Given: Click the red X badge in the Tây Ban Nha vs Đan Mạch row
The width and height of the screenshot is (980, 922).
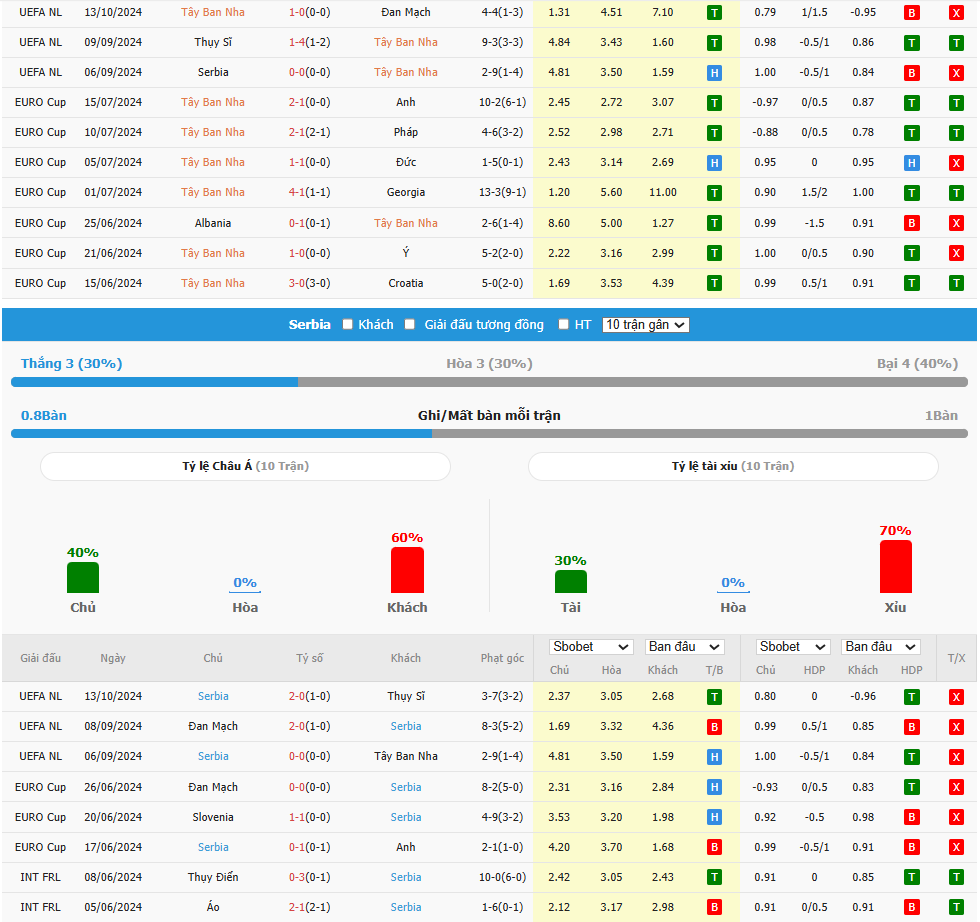Looking at the screenshot, I should 956,13.
